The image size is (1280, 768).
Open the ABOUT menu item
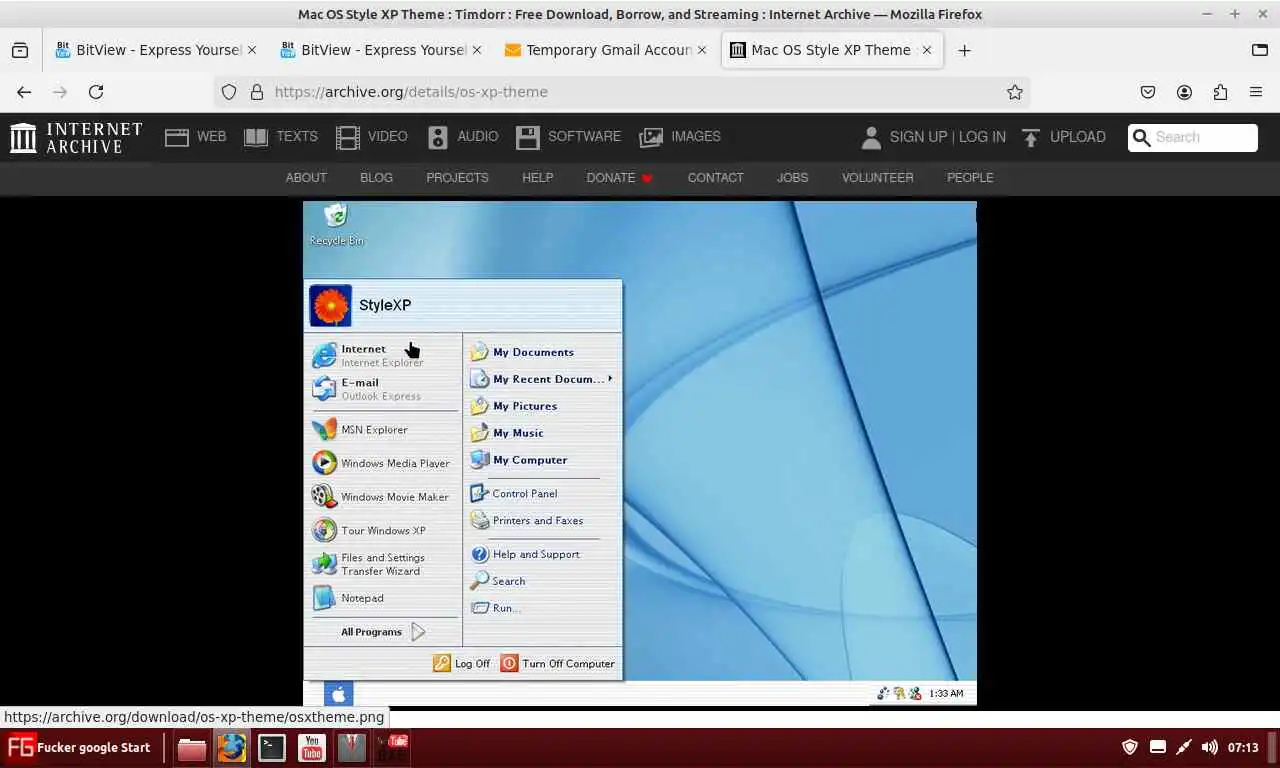coord(306,178)
